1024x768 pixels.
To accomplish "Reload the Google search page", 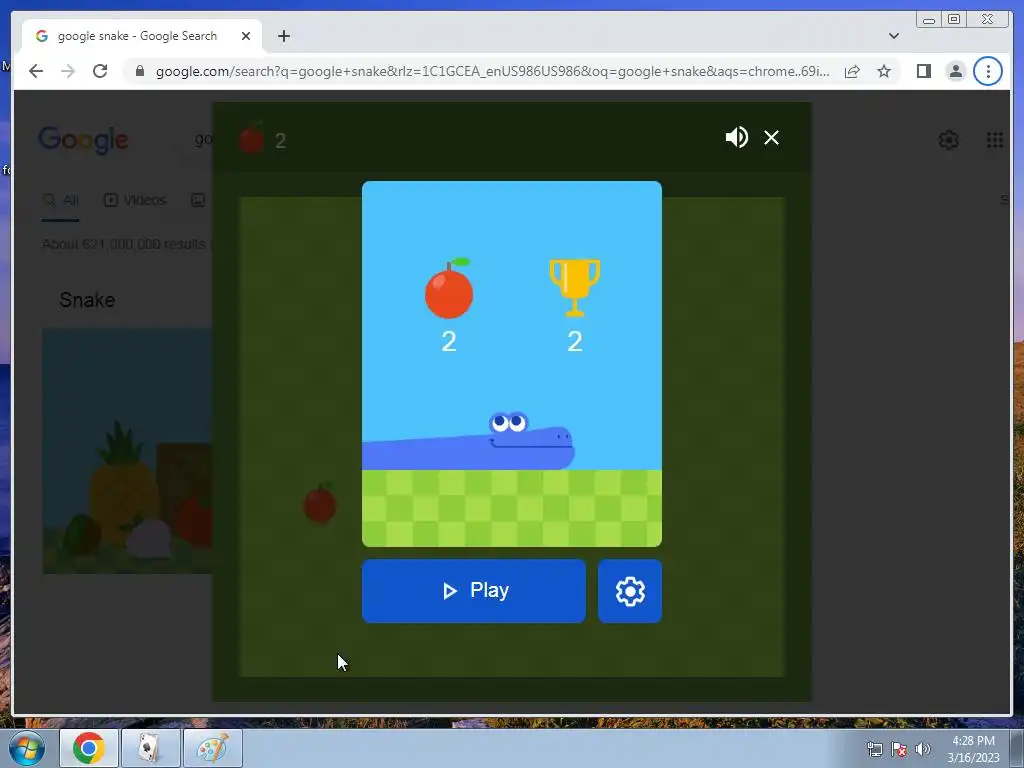I will tap(100, 71).
